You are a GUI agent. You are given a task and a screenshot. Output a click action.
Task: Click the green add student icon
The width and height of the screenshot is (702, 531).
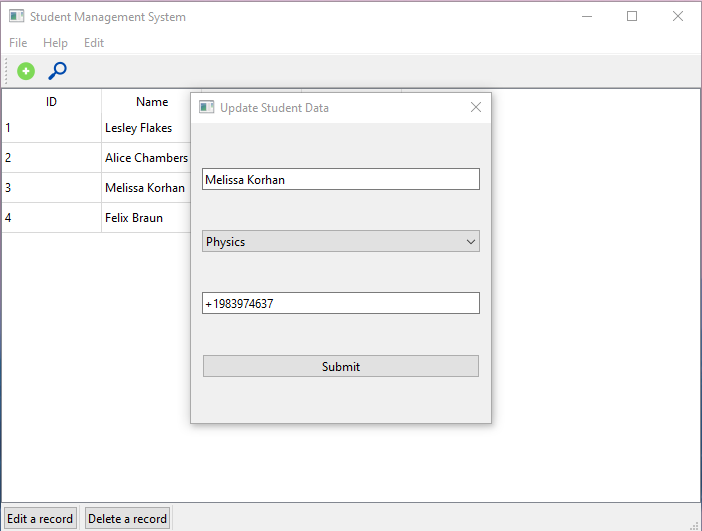[x=26, y=71]
